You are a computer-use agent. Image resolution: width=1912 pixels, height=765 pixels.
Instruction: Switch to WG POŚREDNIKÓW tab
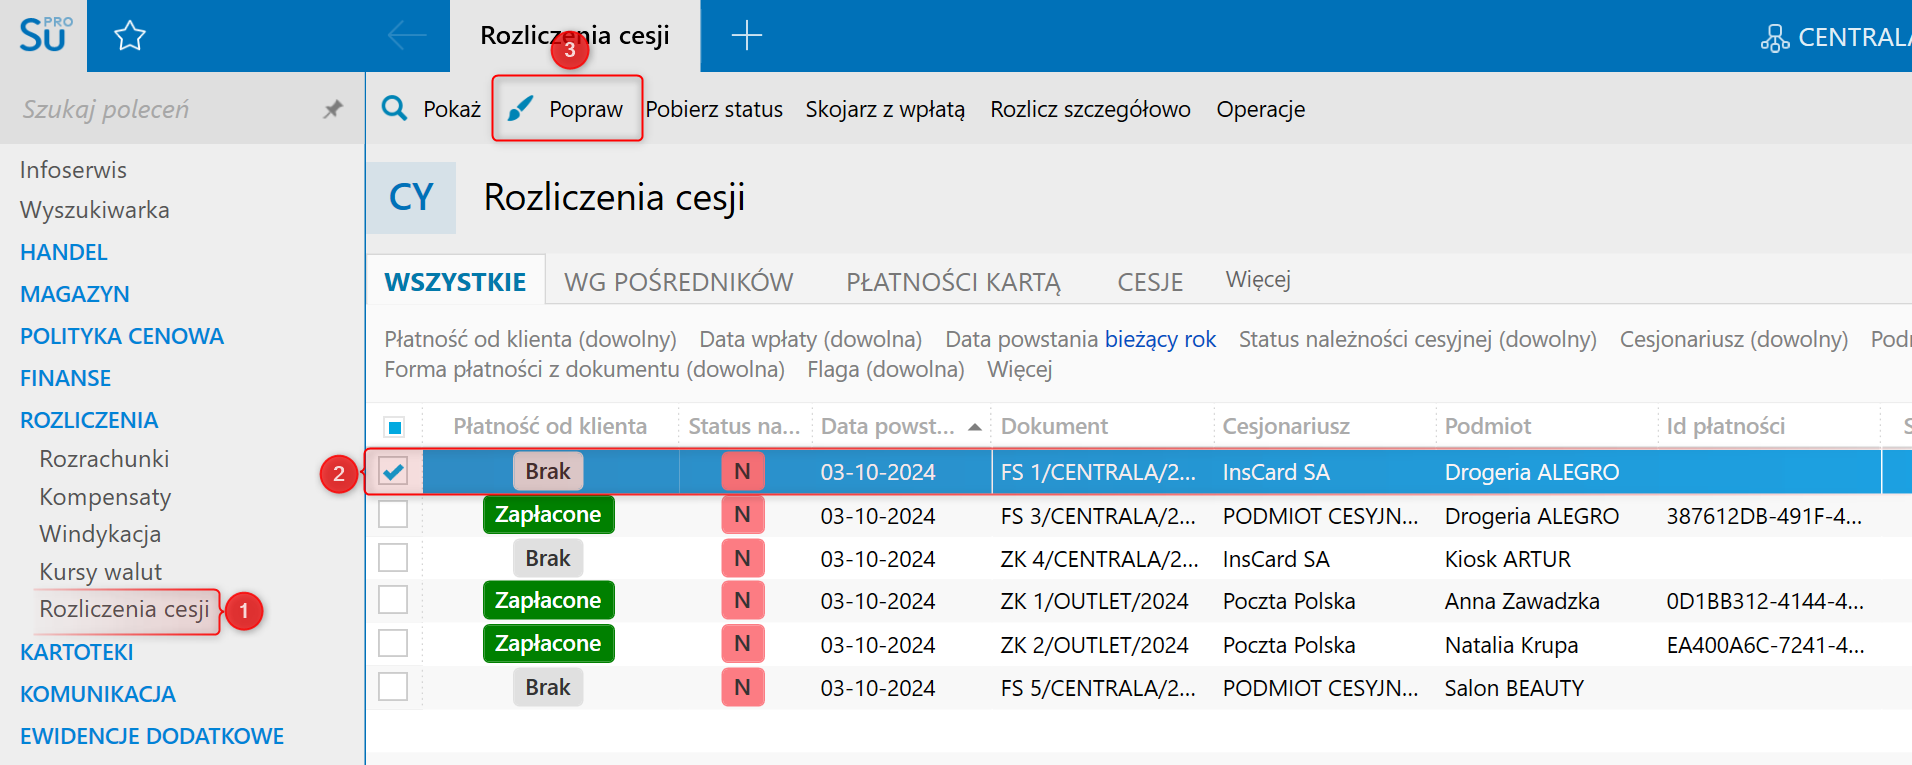pyautogui.click(x=678, y=282)
